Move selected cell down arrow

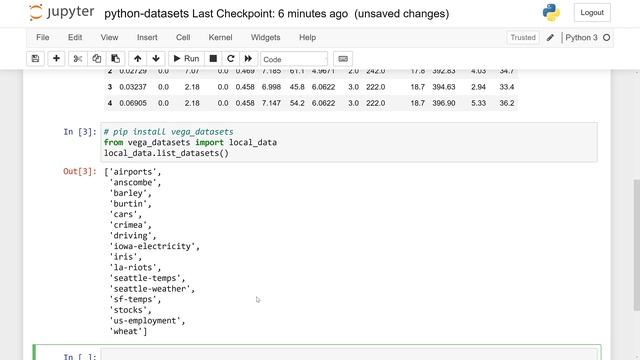coord(156,59)
